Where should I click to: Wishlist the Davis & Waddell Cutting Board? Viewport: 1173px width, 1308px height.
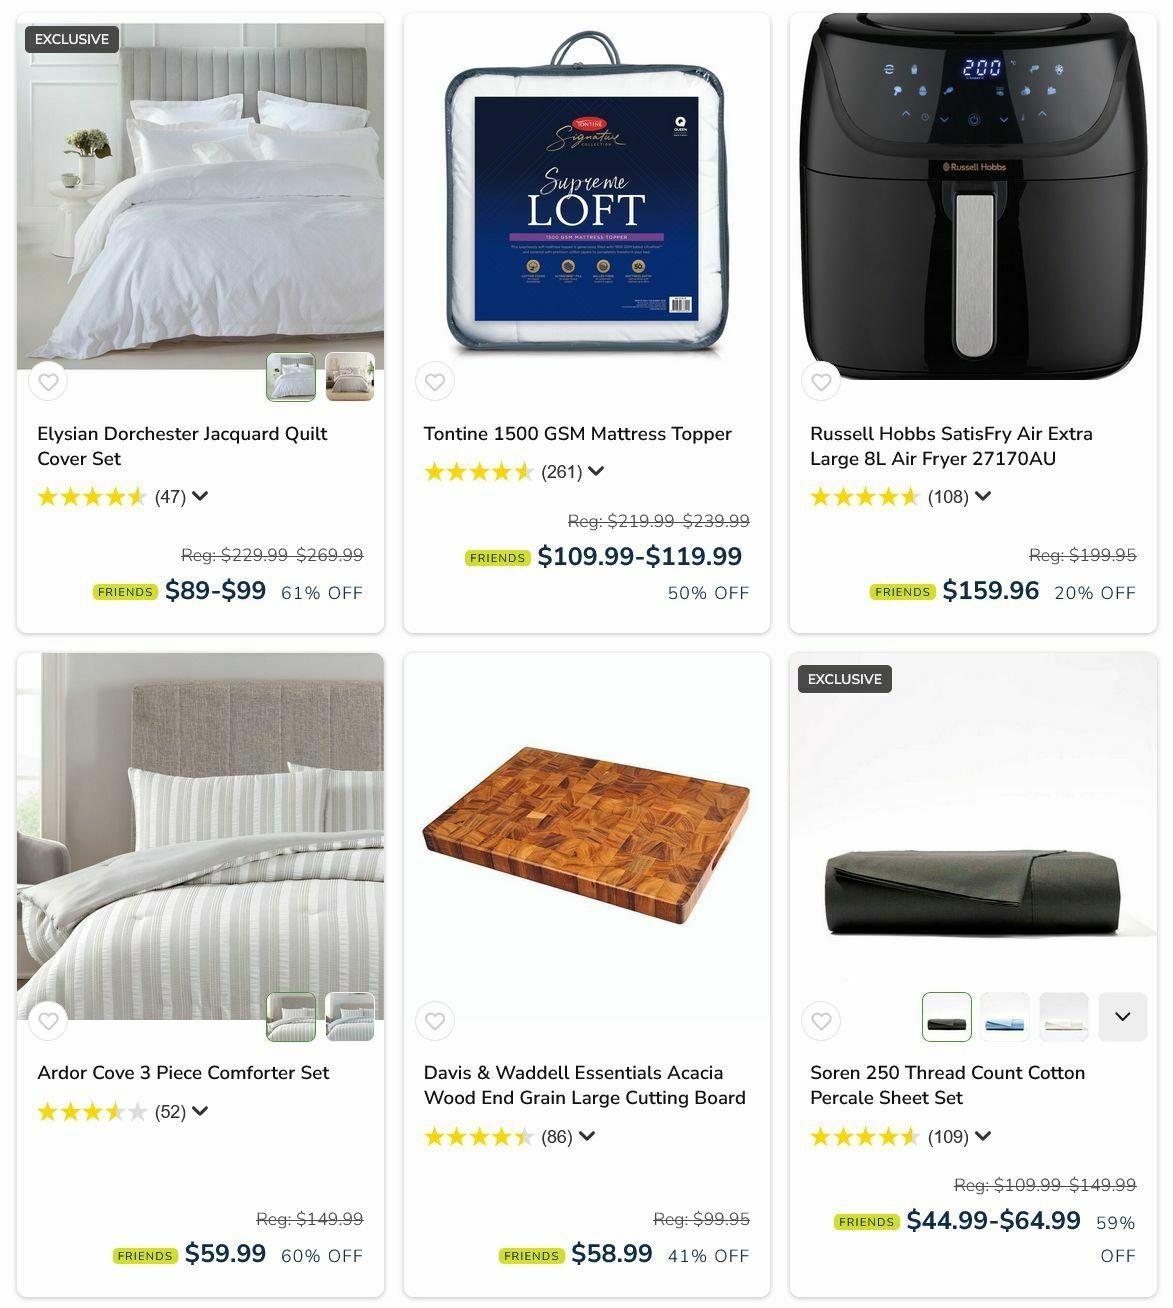tap(435, 1020)
